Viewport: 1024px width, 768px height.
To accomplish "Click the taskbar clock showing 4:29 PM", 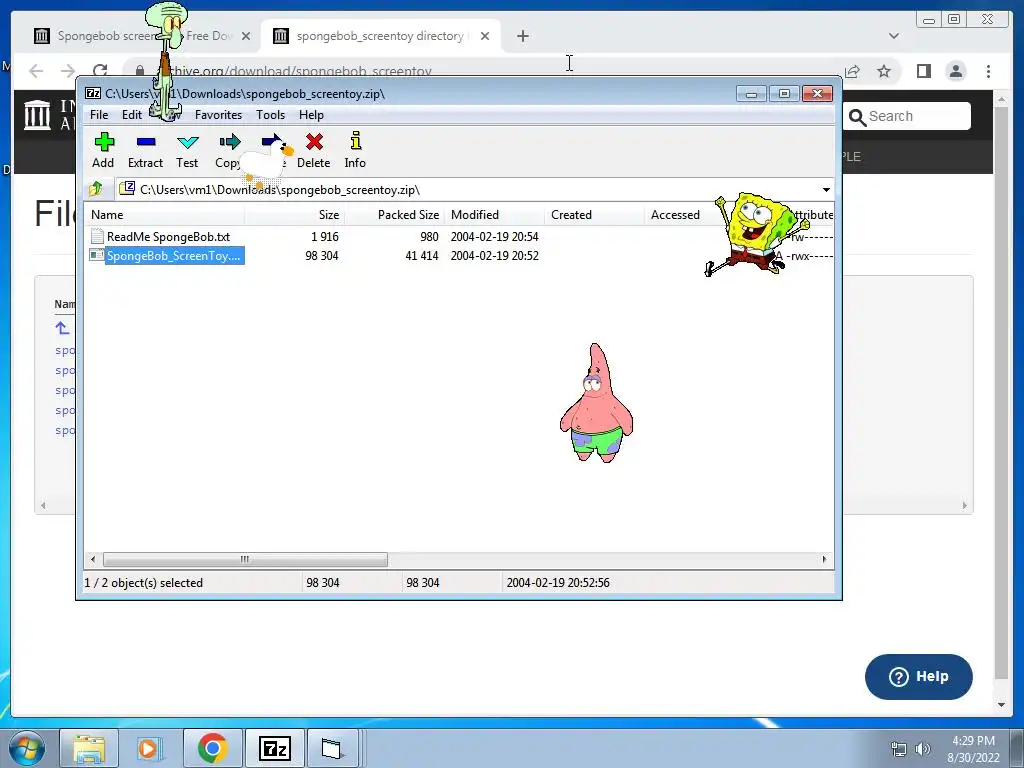I will tap(973, 749).
